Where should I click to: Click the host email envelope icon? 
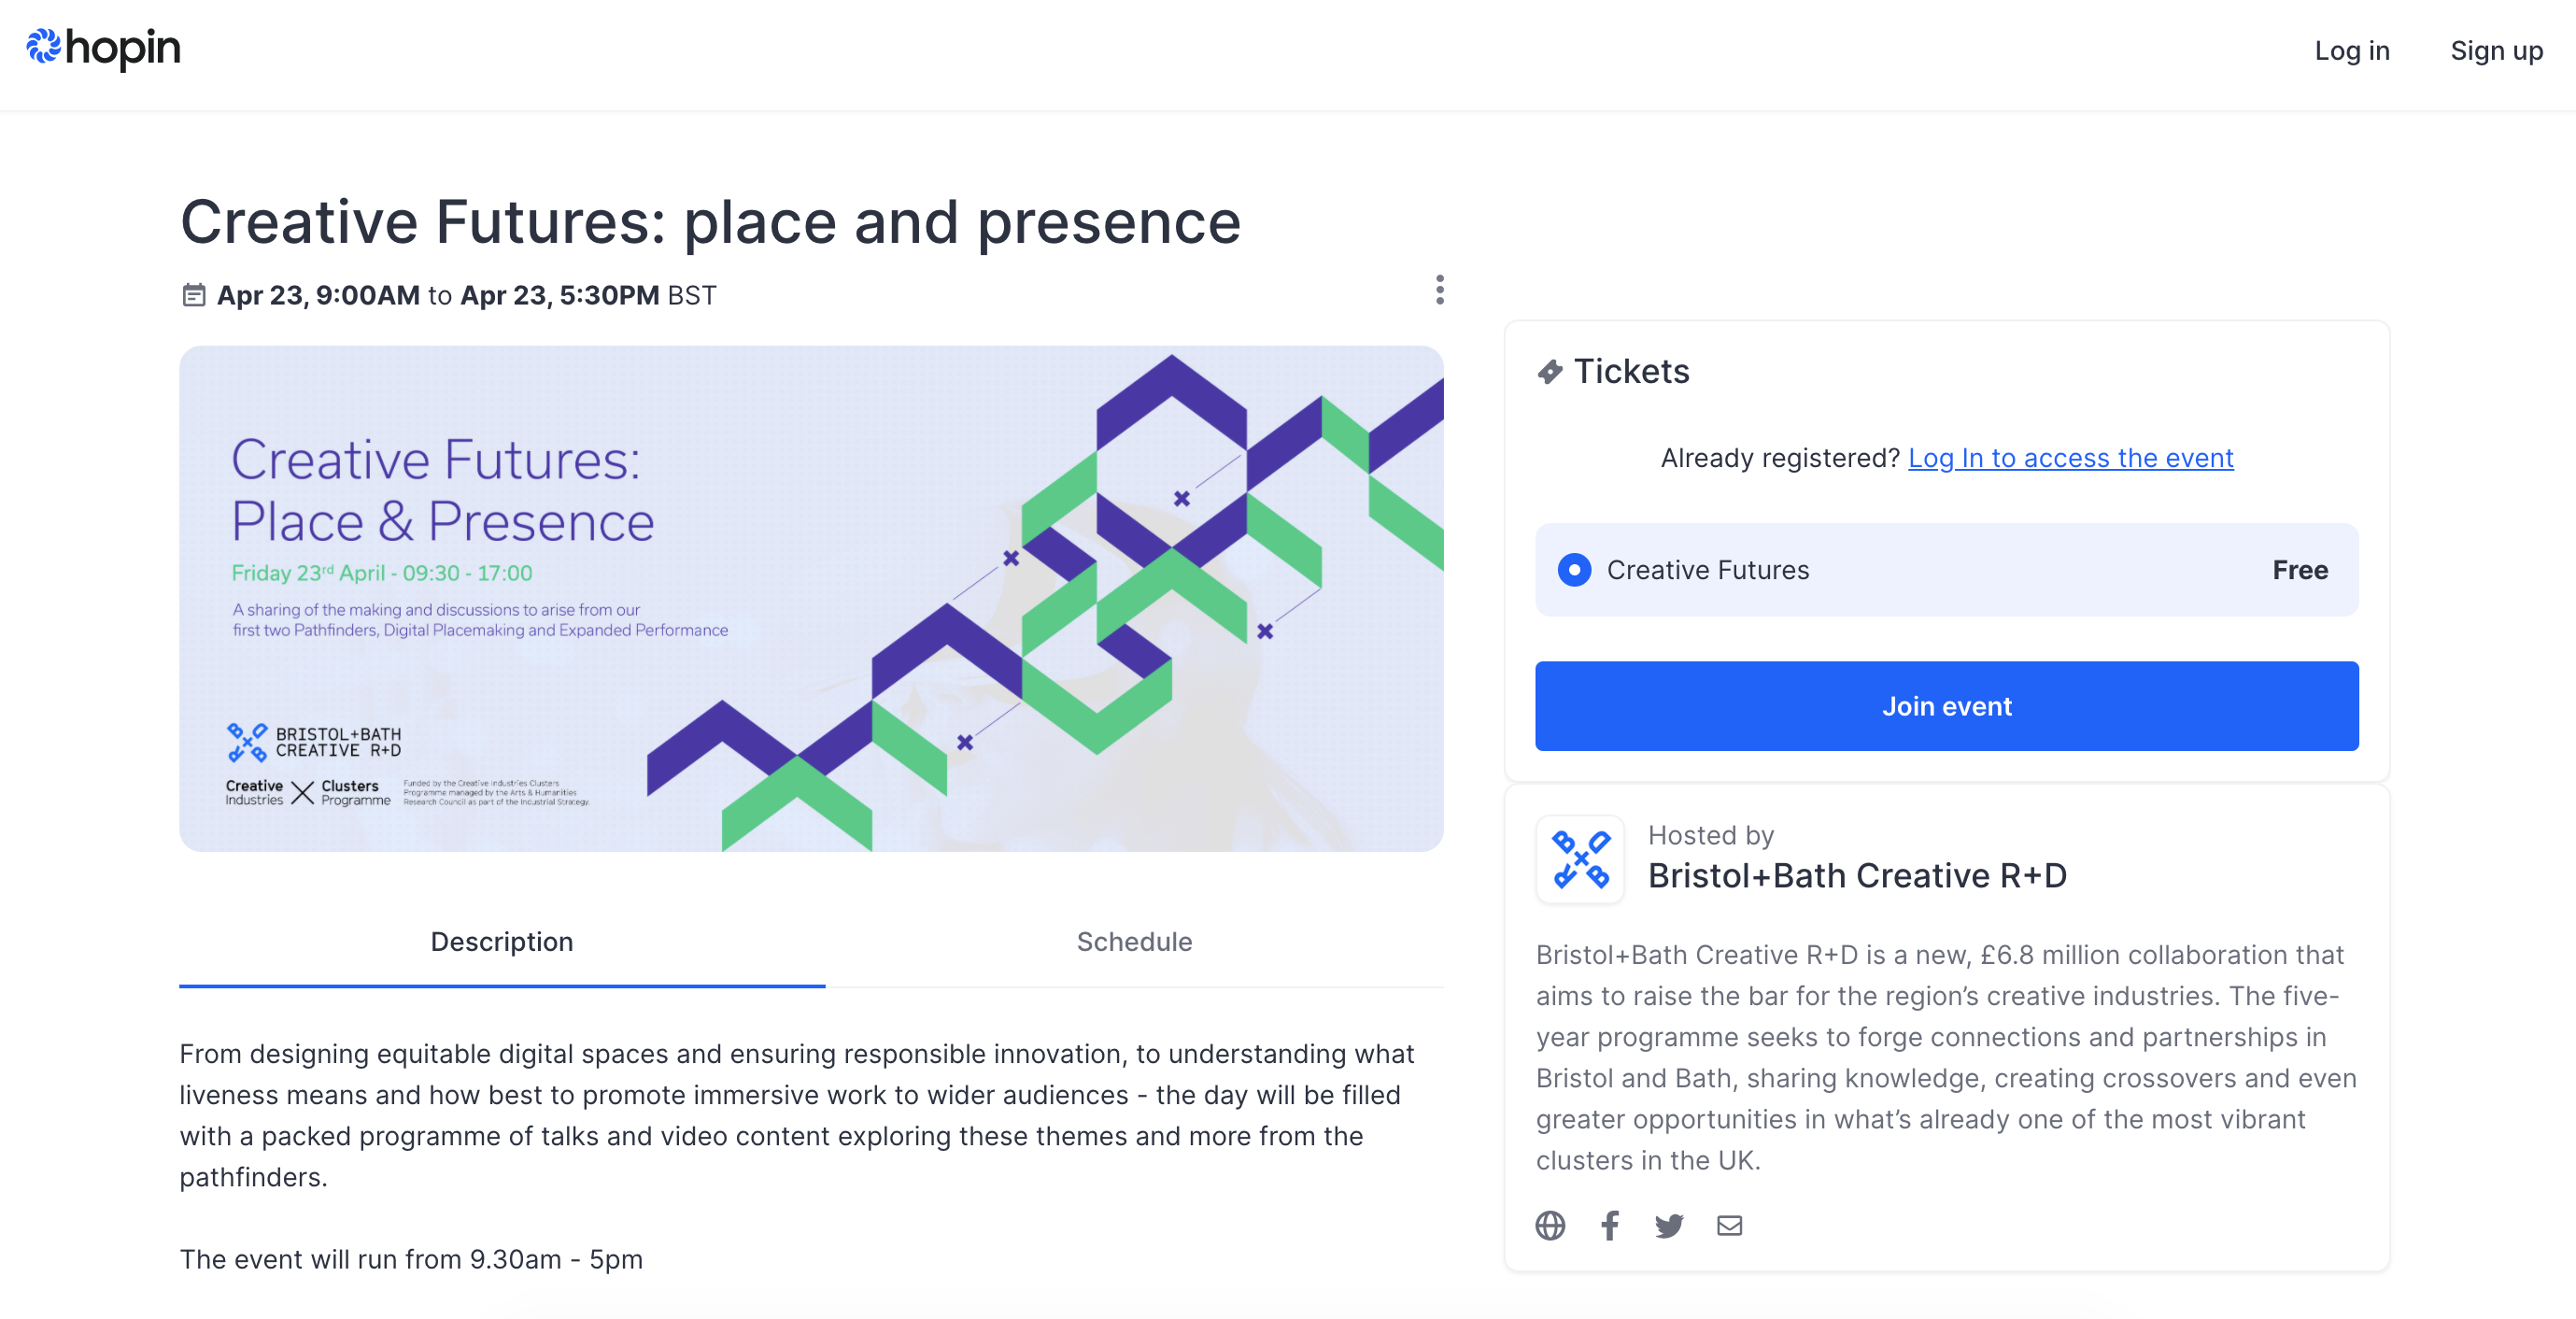click(1729, 1225)
